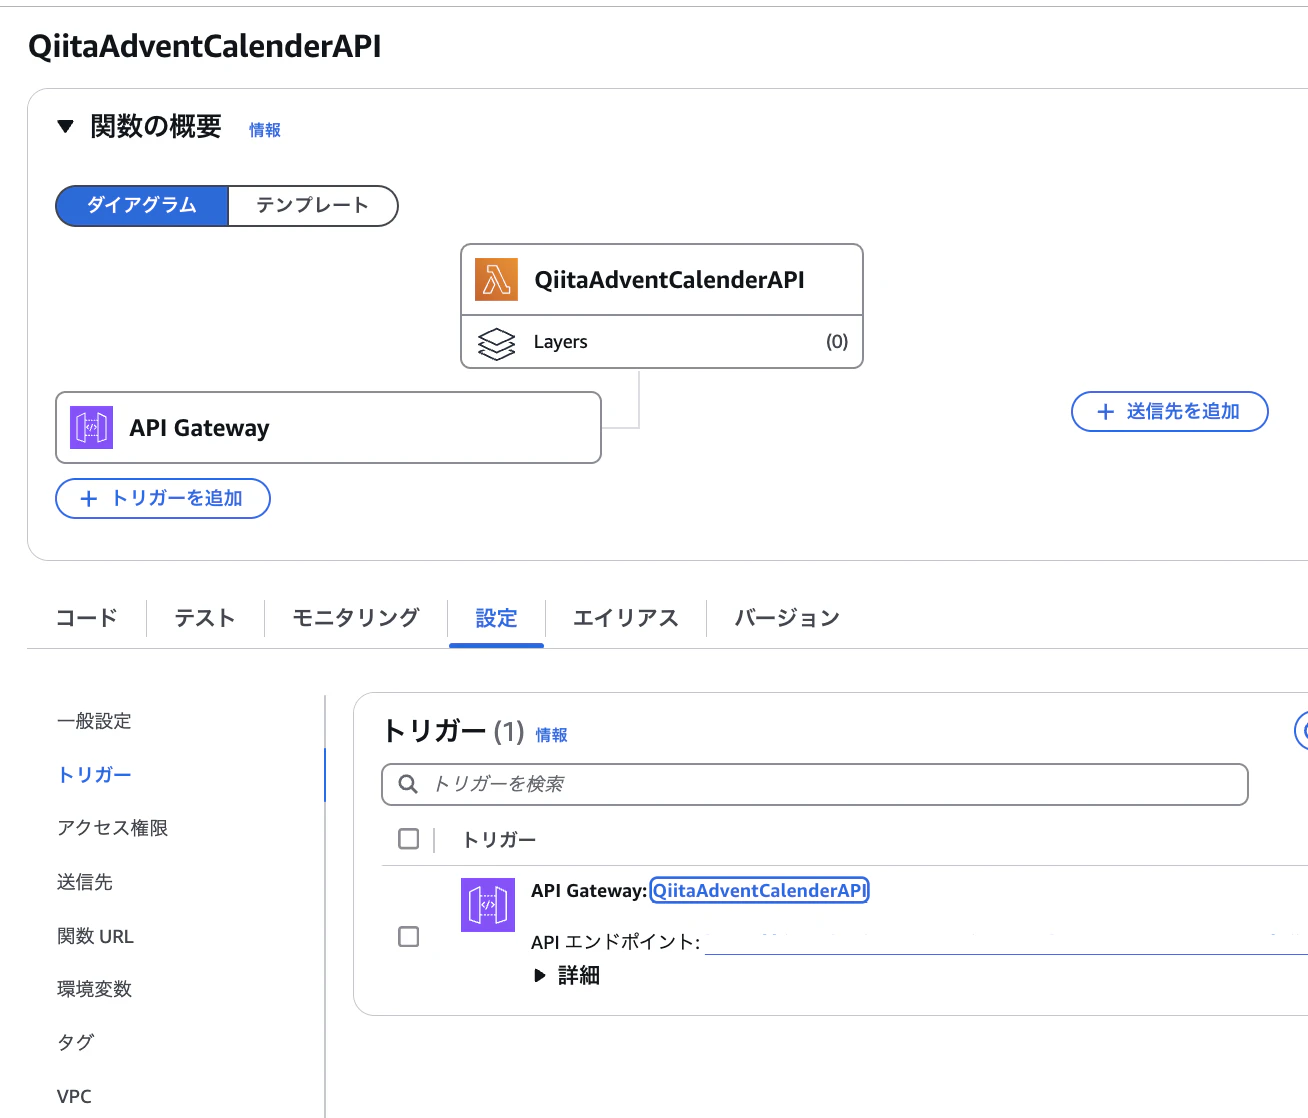Click the API エンドポイント label
Viewport: 1308px width, 1118px height.
pos(615,942)
